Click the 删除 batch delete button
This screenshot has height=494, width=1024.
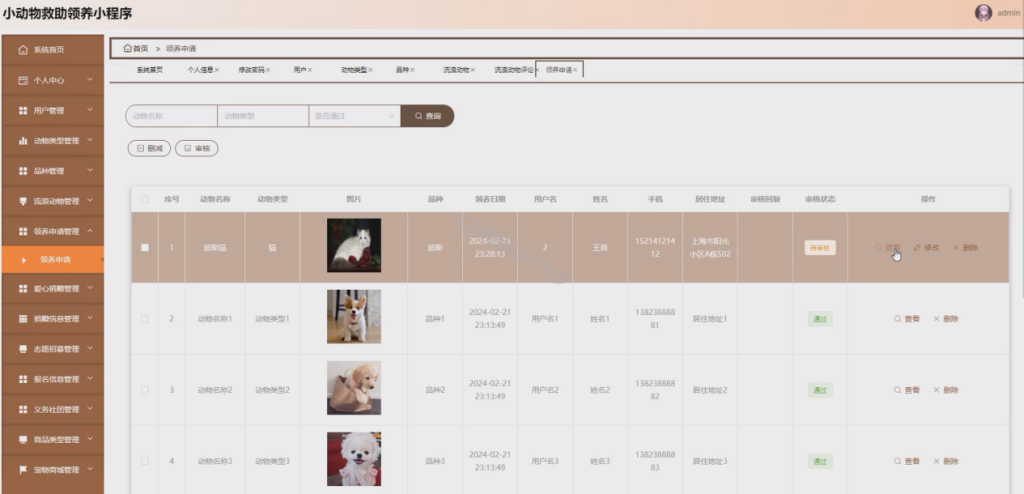(x=149, y=148)
